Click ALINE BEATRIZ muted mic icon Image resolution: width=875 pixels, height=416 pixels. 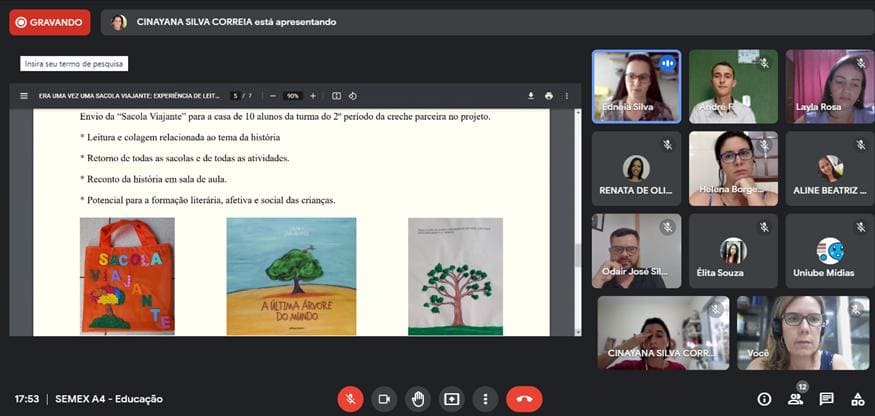[x=861, y=145]
